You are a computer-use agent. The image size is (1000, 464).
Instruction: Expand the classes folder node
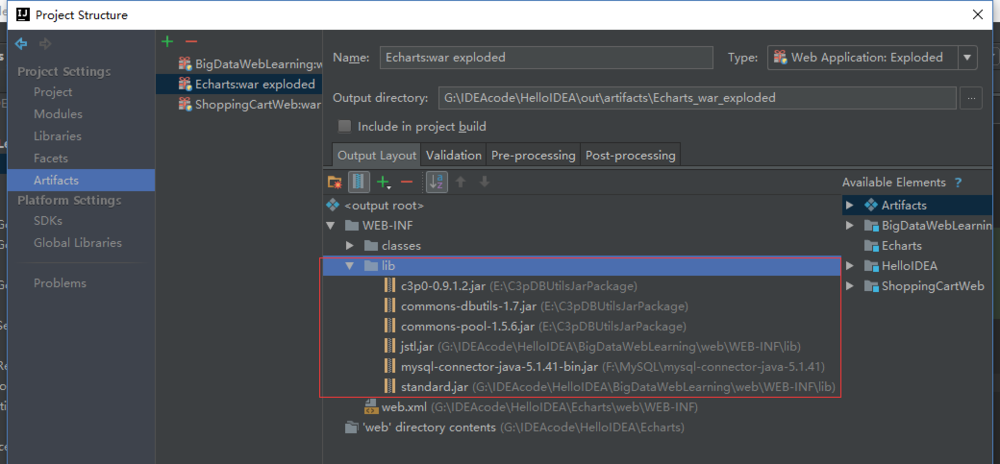point(349,245)
